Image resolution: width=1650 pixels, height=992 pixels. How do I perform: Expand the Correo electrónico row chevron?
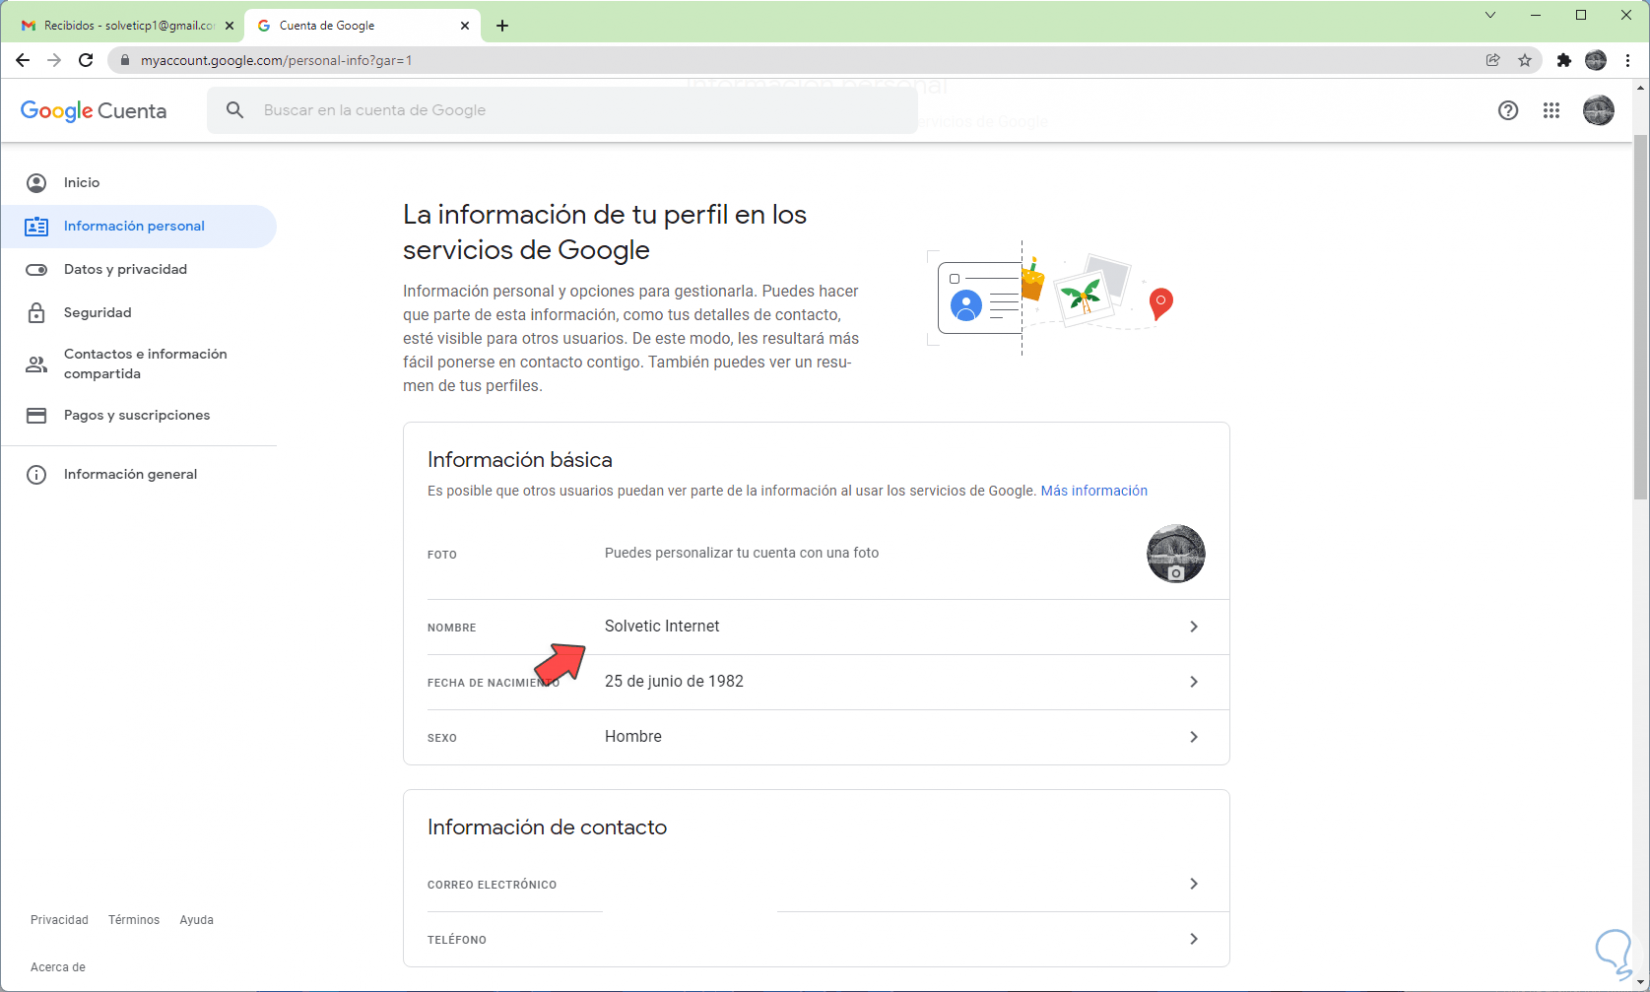tap(1193, 884)
